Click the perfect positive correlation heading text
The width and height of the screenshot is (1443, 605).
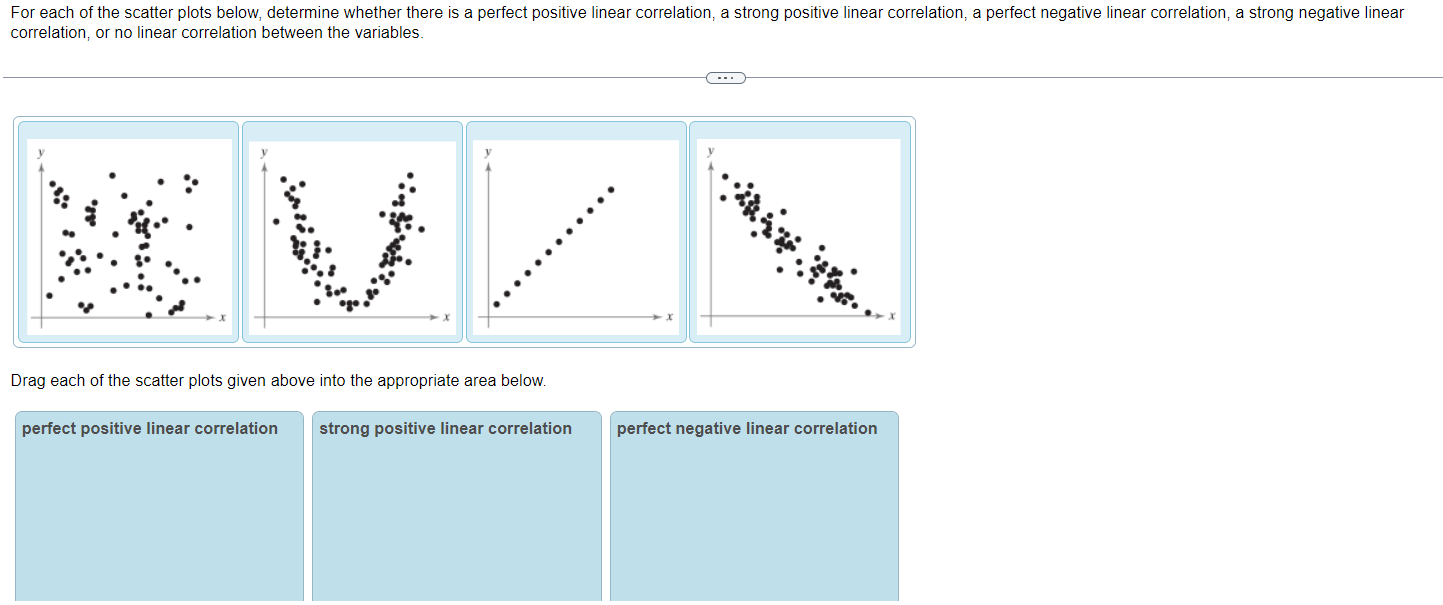click(148, 428)
